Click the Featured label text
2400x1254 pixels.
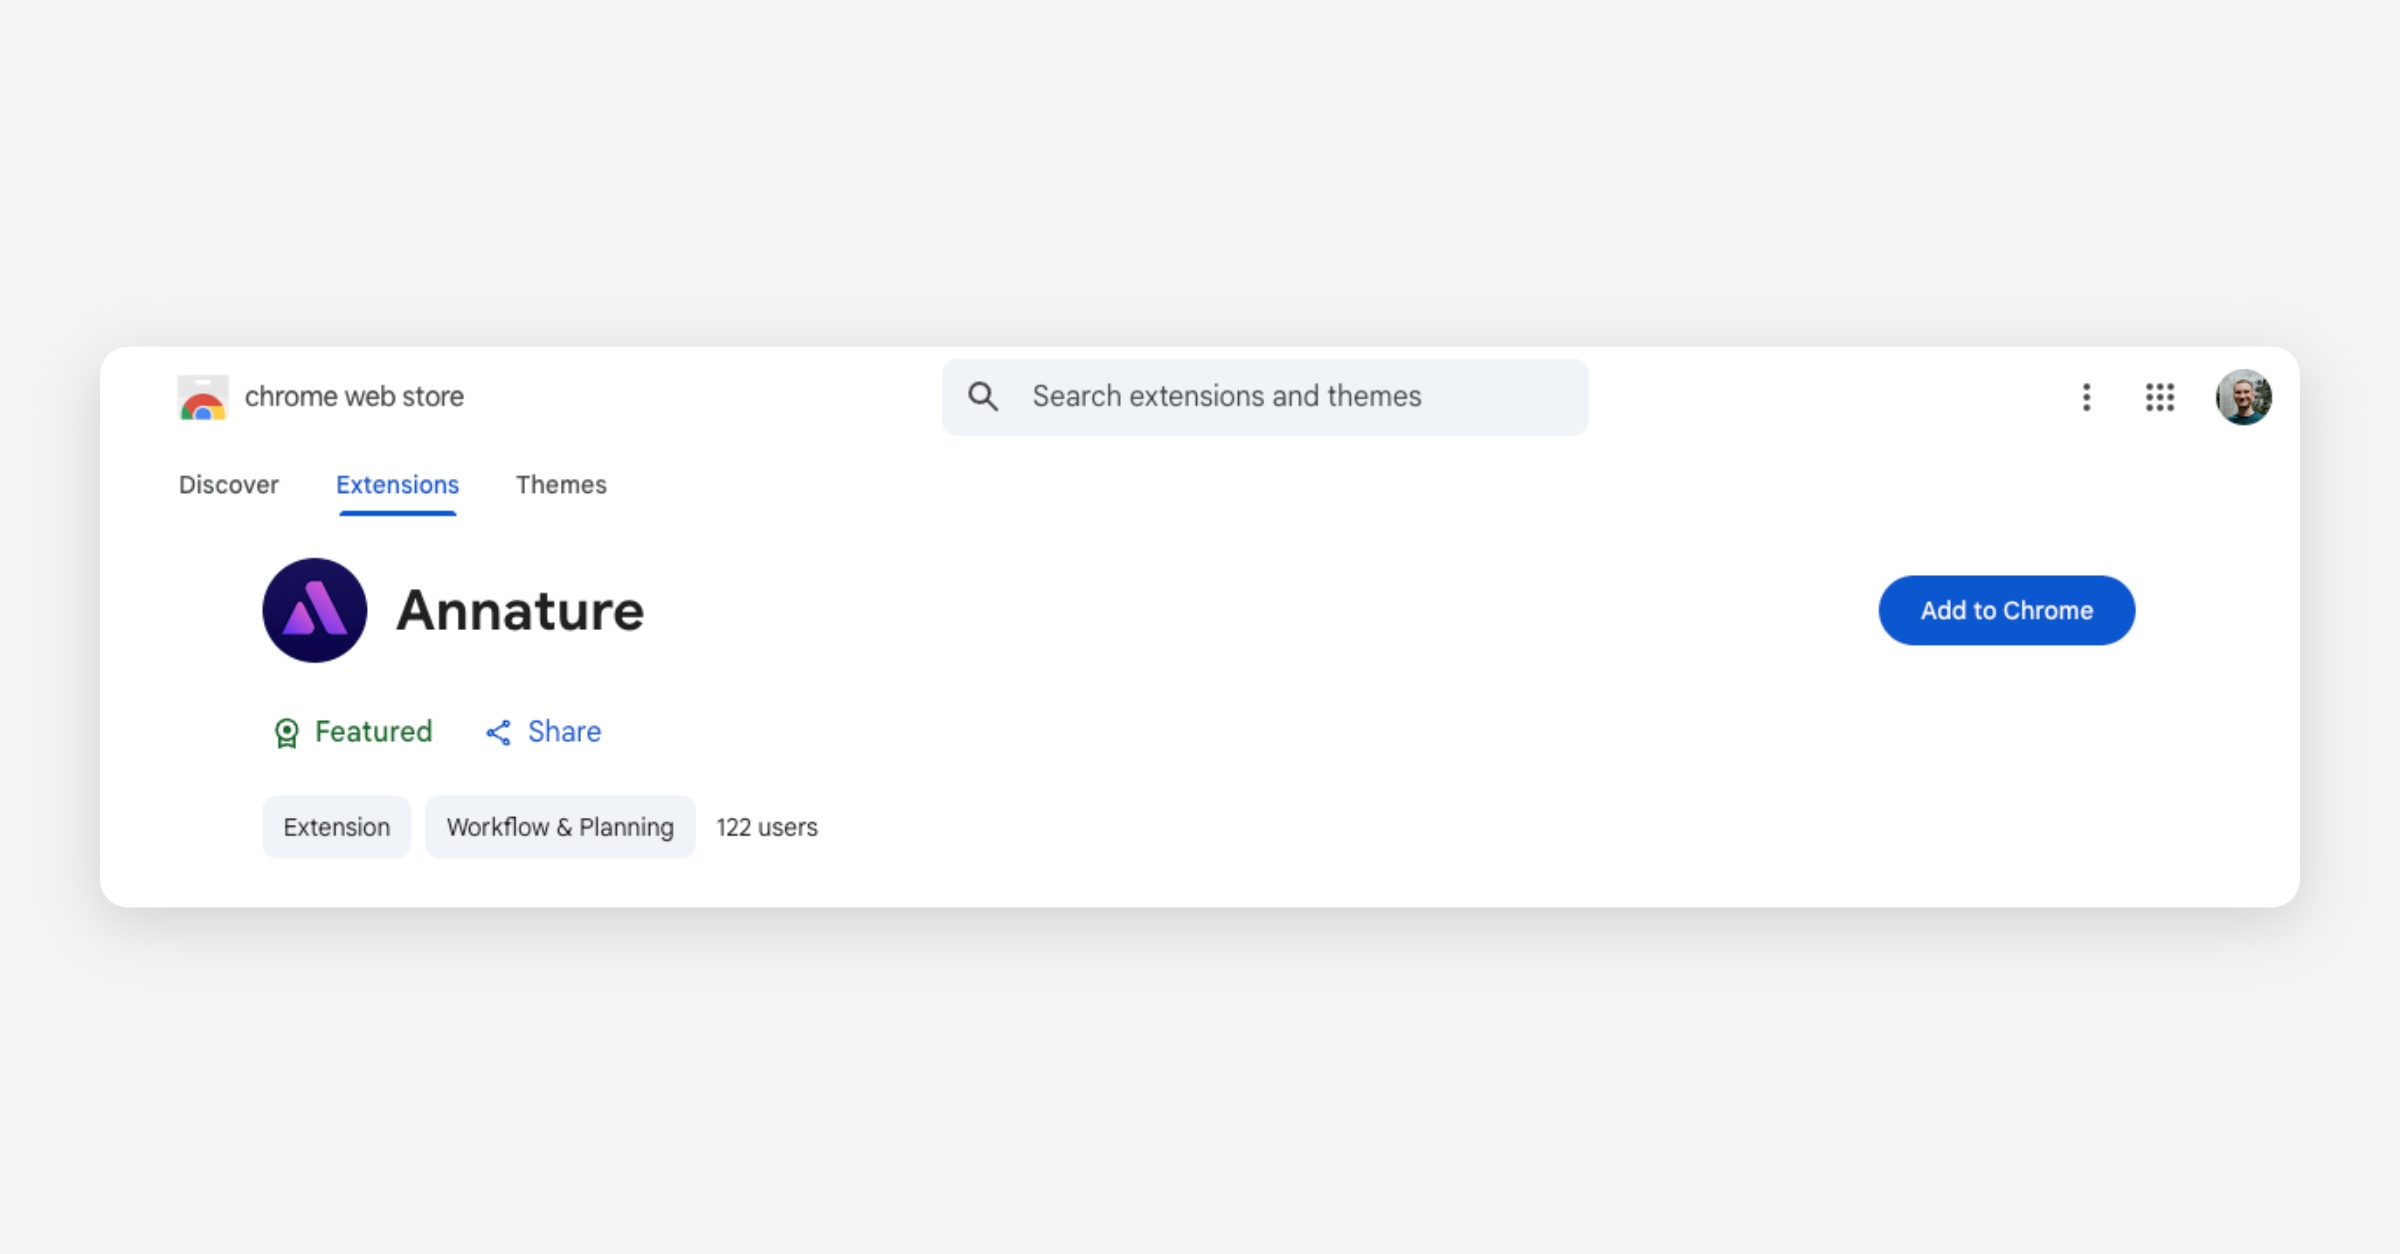373,732
